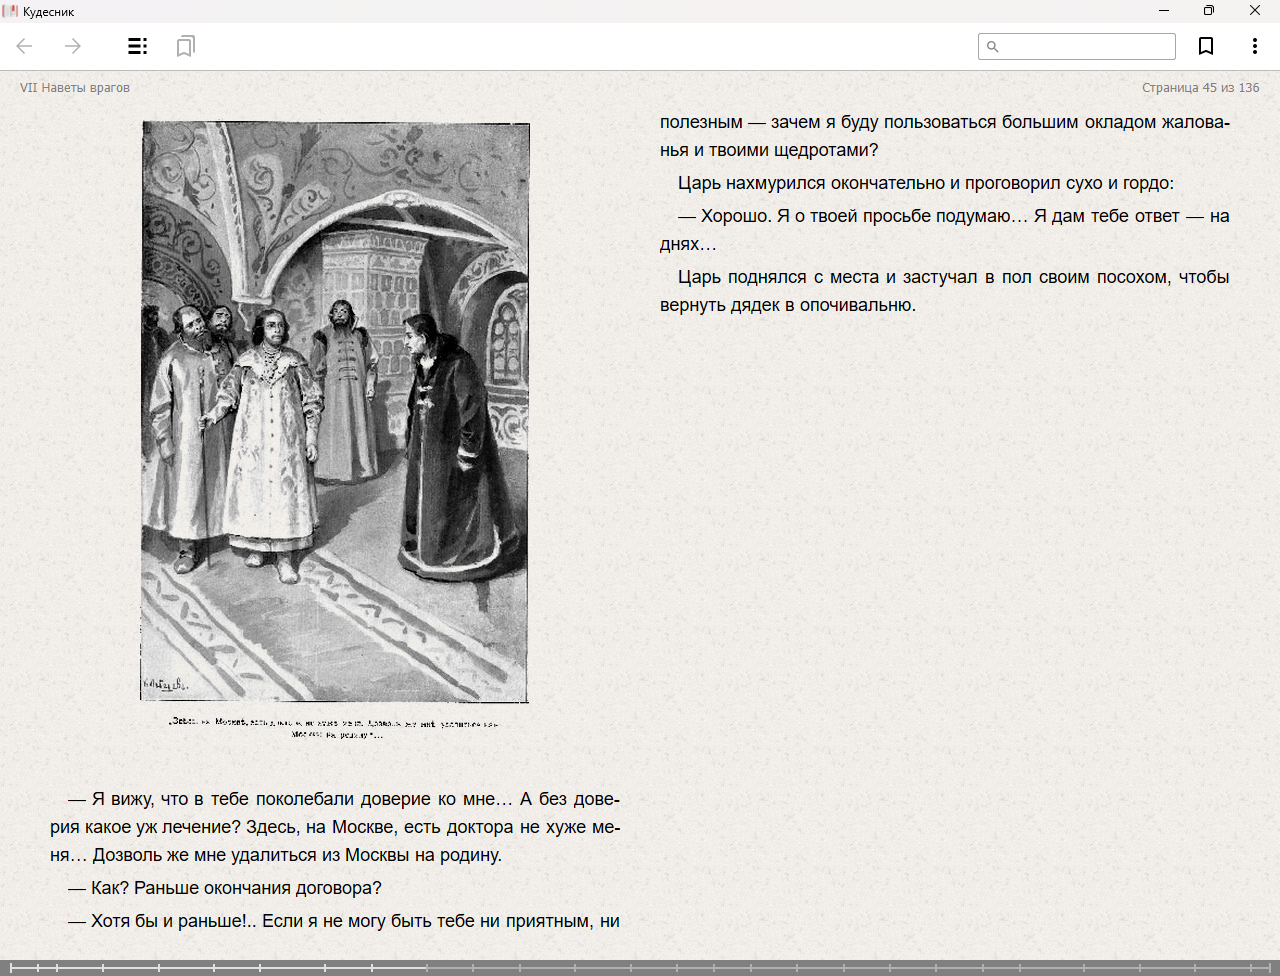Click the reading progress bar at bottom
1280x976 pixels.
(x=640, y=967)
